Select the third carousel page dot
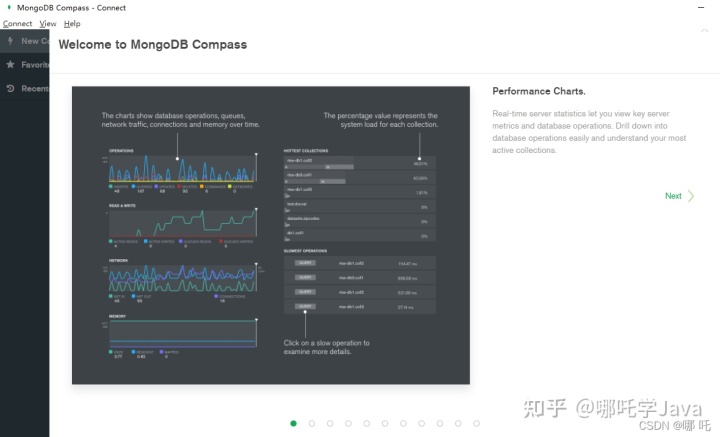This screenshot has height=437, width=720. coord(330,423)
